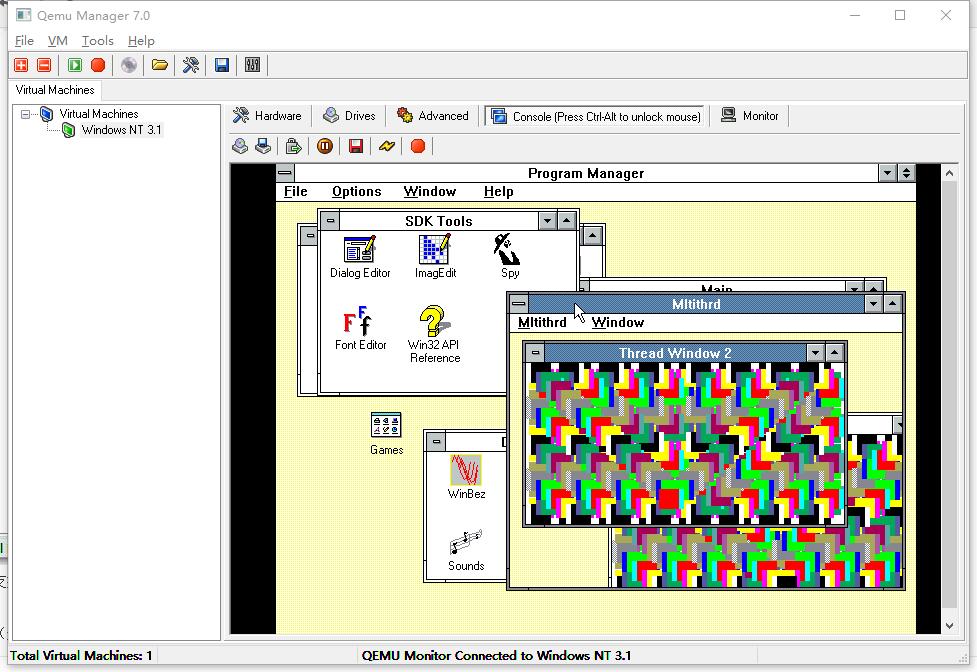
Task: Click the Thread Window 2 title bar
Action: [x=675, y=353]
